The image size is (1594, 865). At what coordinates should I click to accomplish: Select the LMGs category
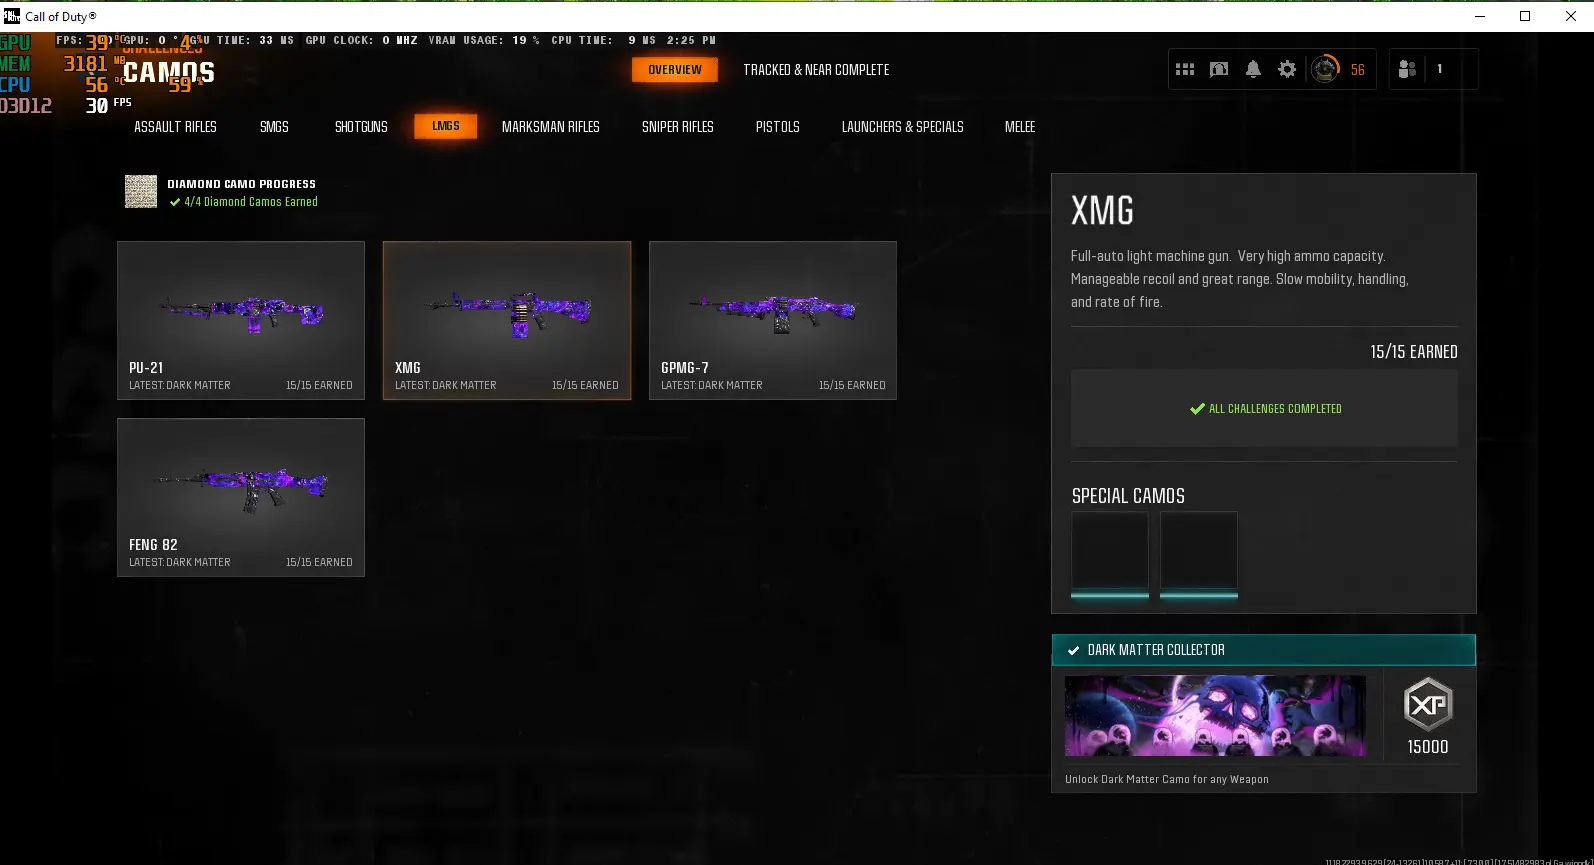point(446,126)
